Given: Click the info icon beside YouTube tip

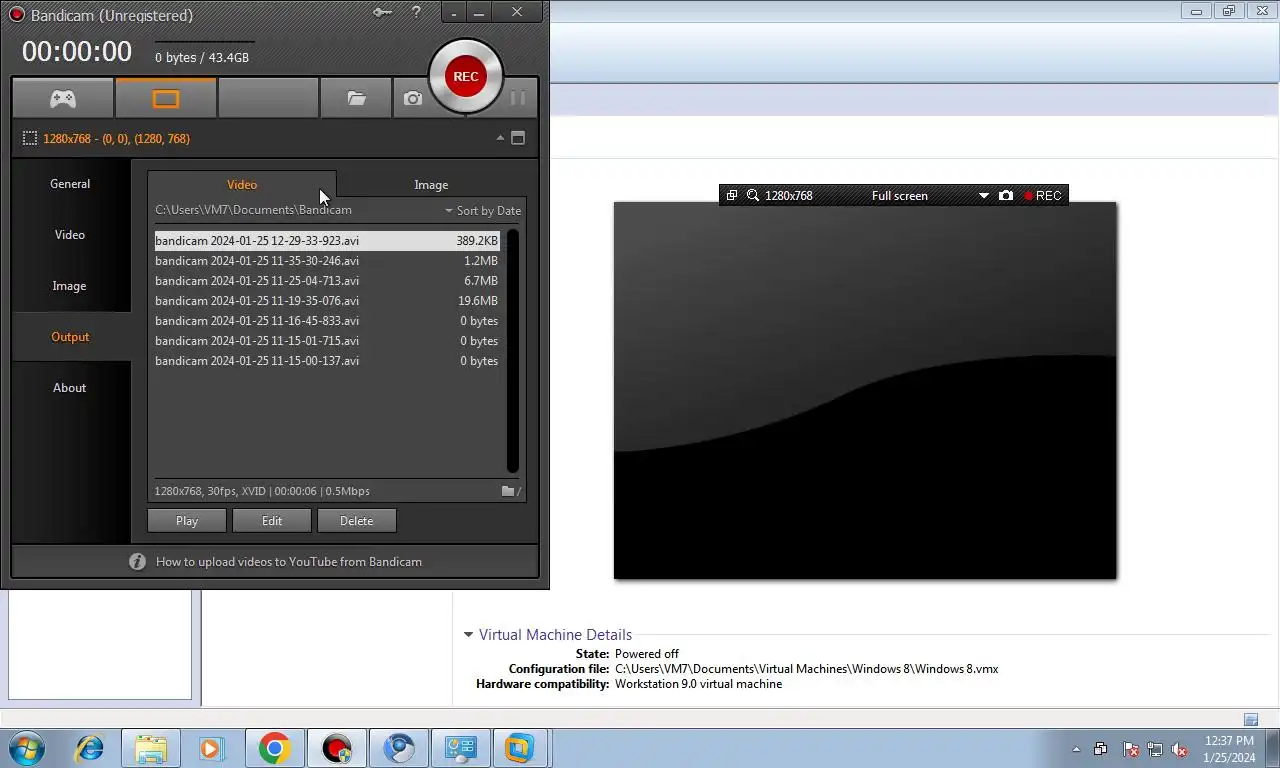Looking at the screenshot, I should [x=138, y=562].
